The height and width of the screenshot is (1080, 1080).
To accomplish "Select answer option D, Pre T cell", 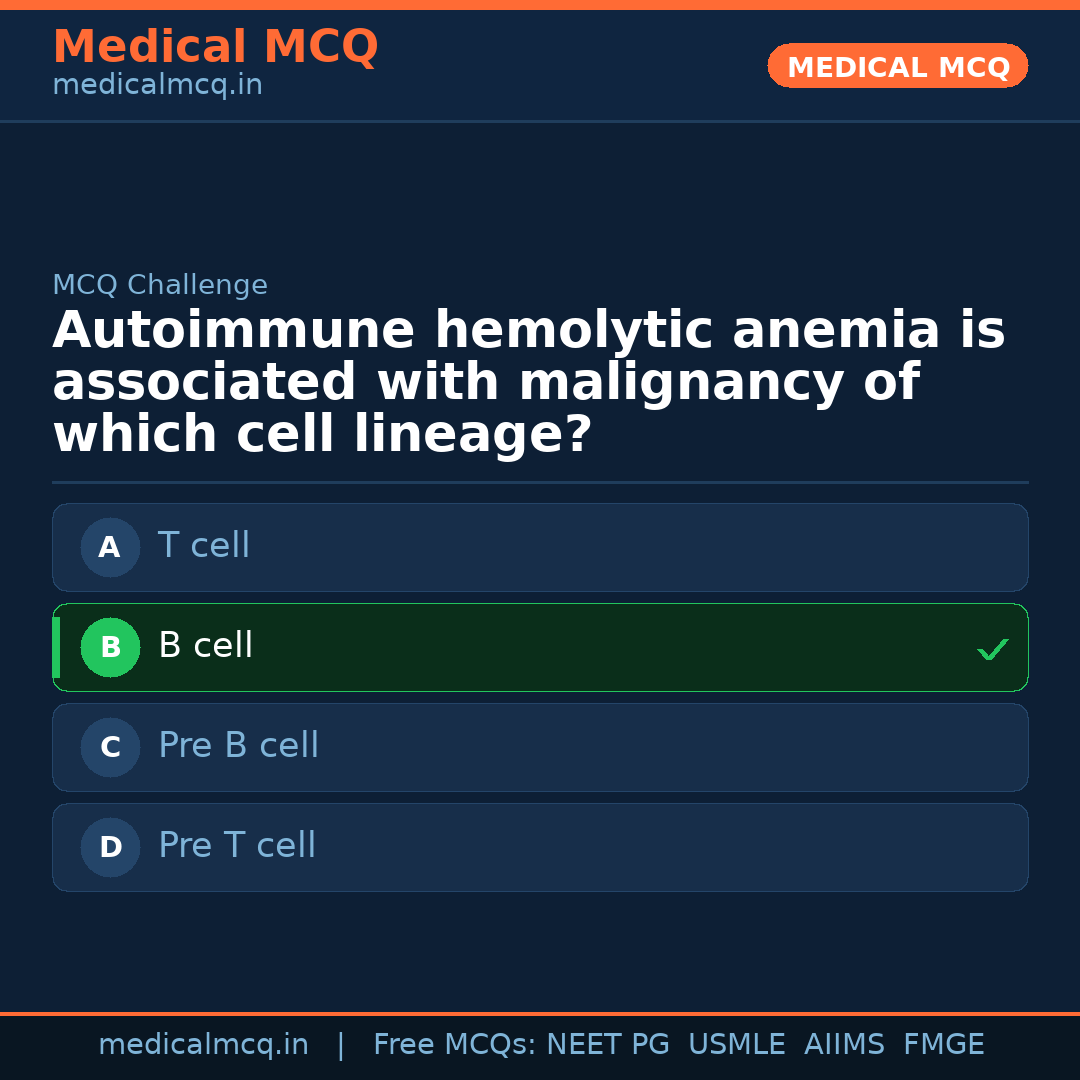I will point(540,847).
